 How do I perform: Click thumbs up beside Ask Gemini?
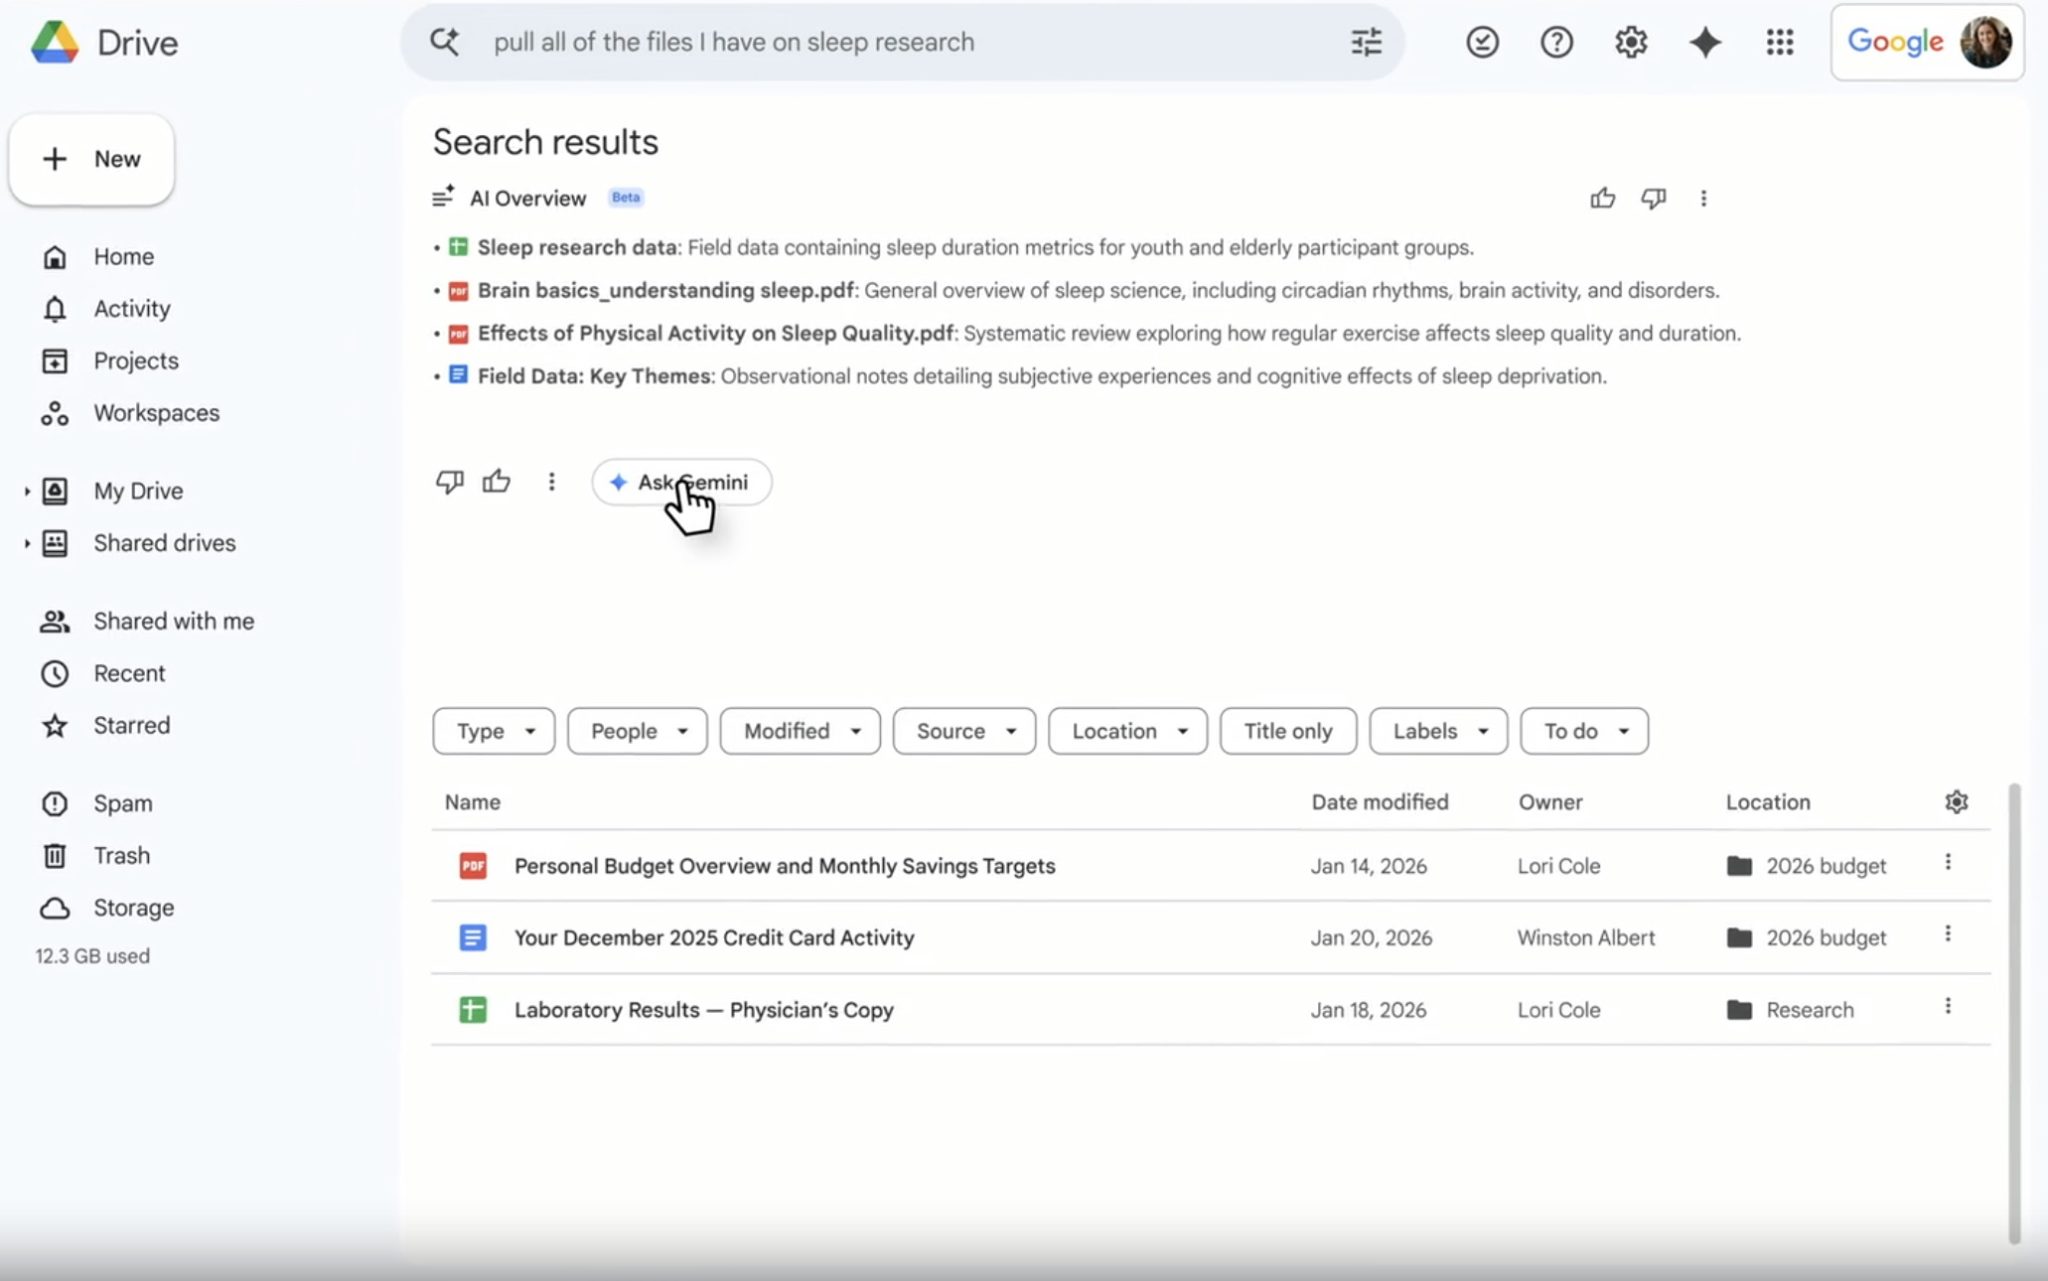click(496, 482)
